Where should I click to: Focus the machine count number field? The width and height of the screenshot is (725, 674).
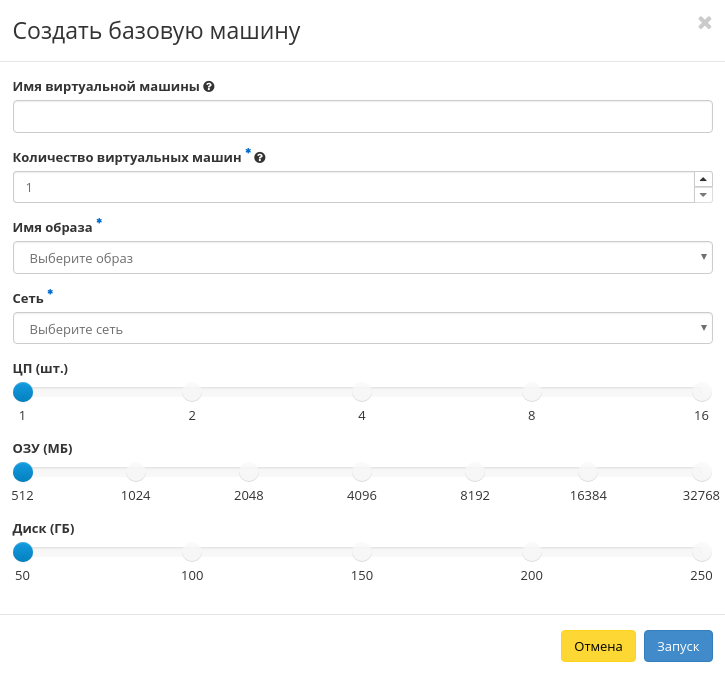pos(352,187)
